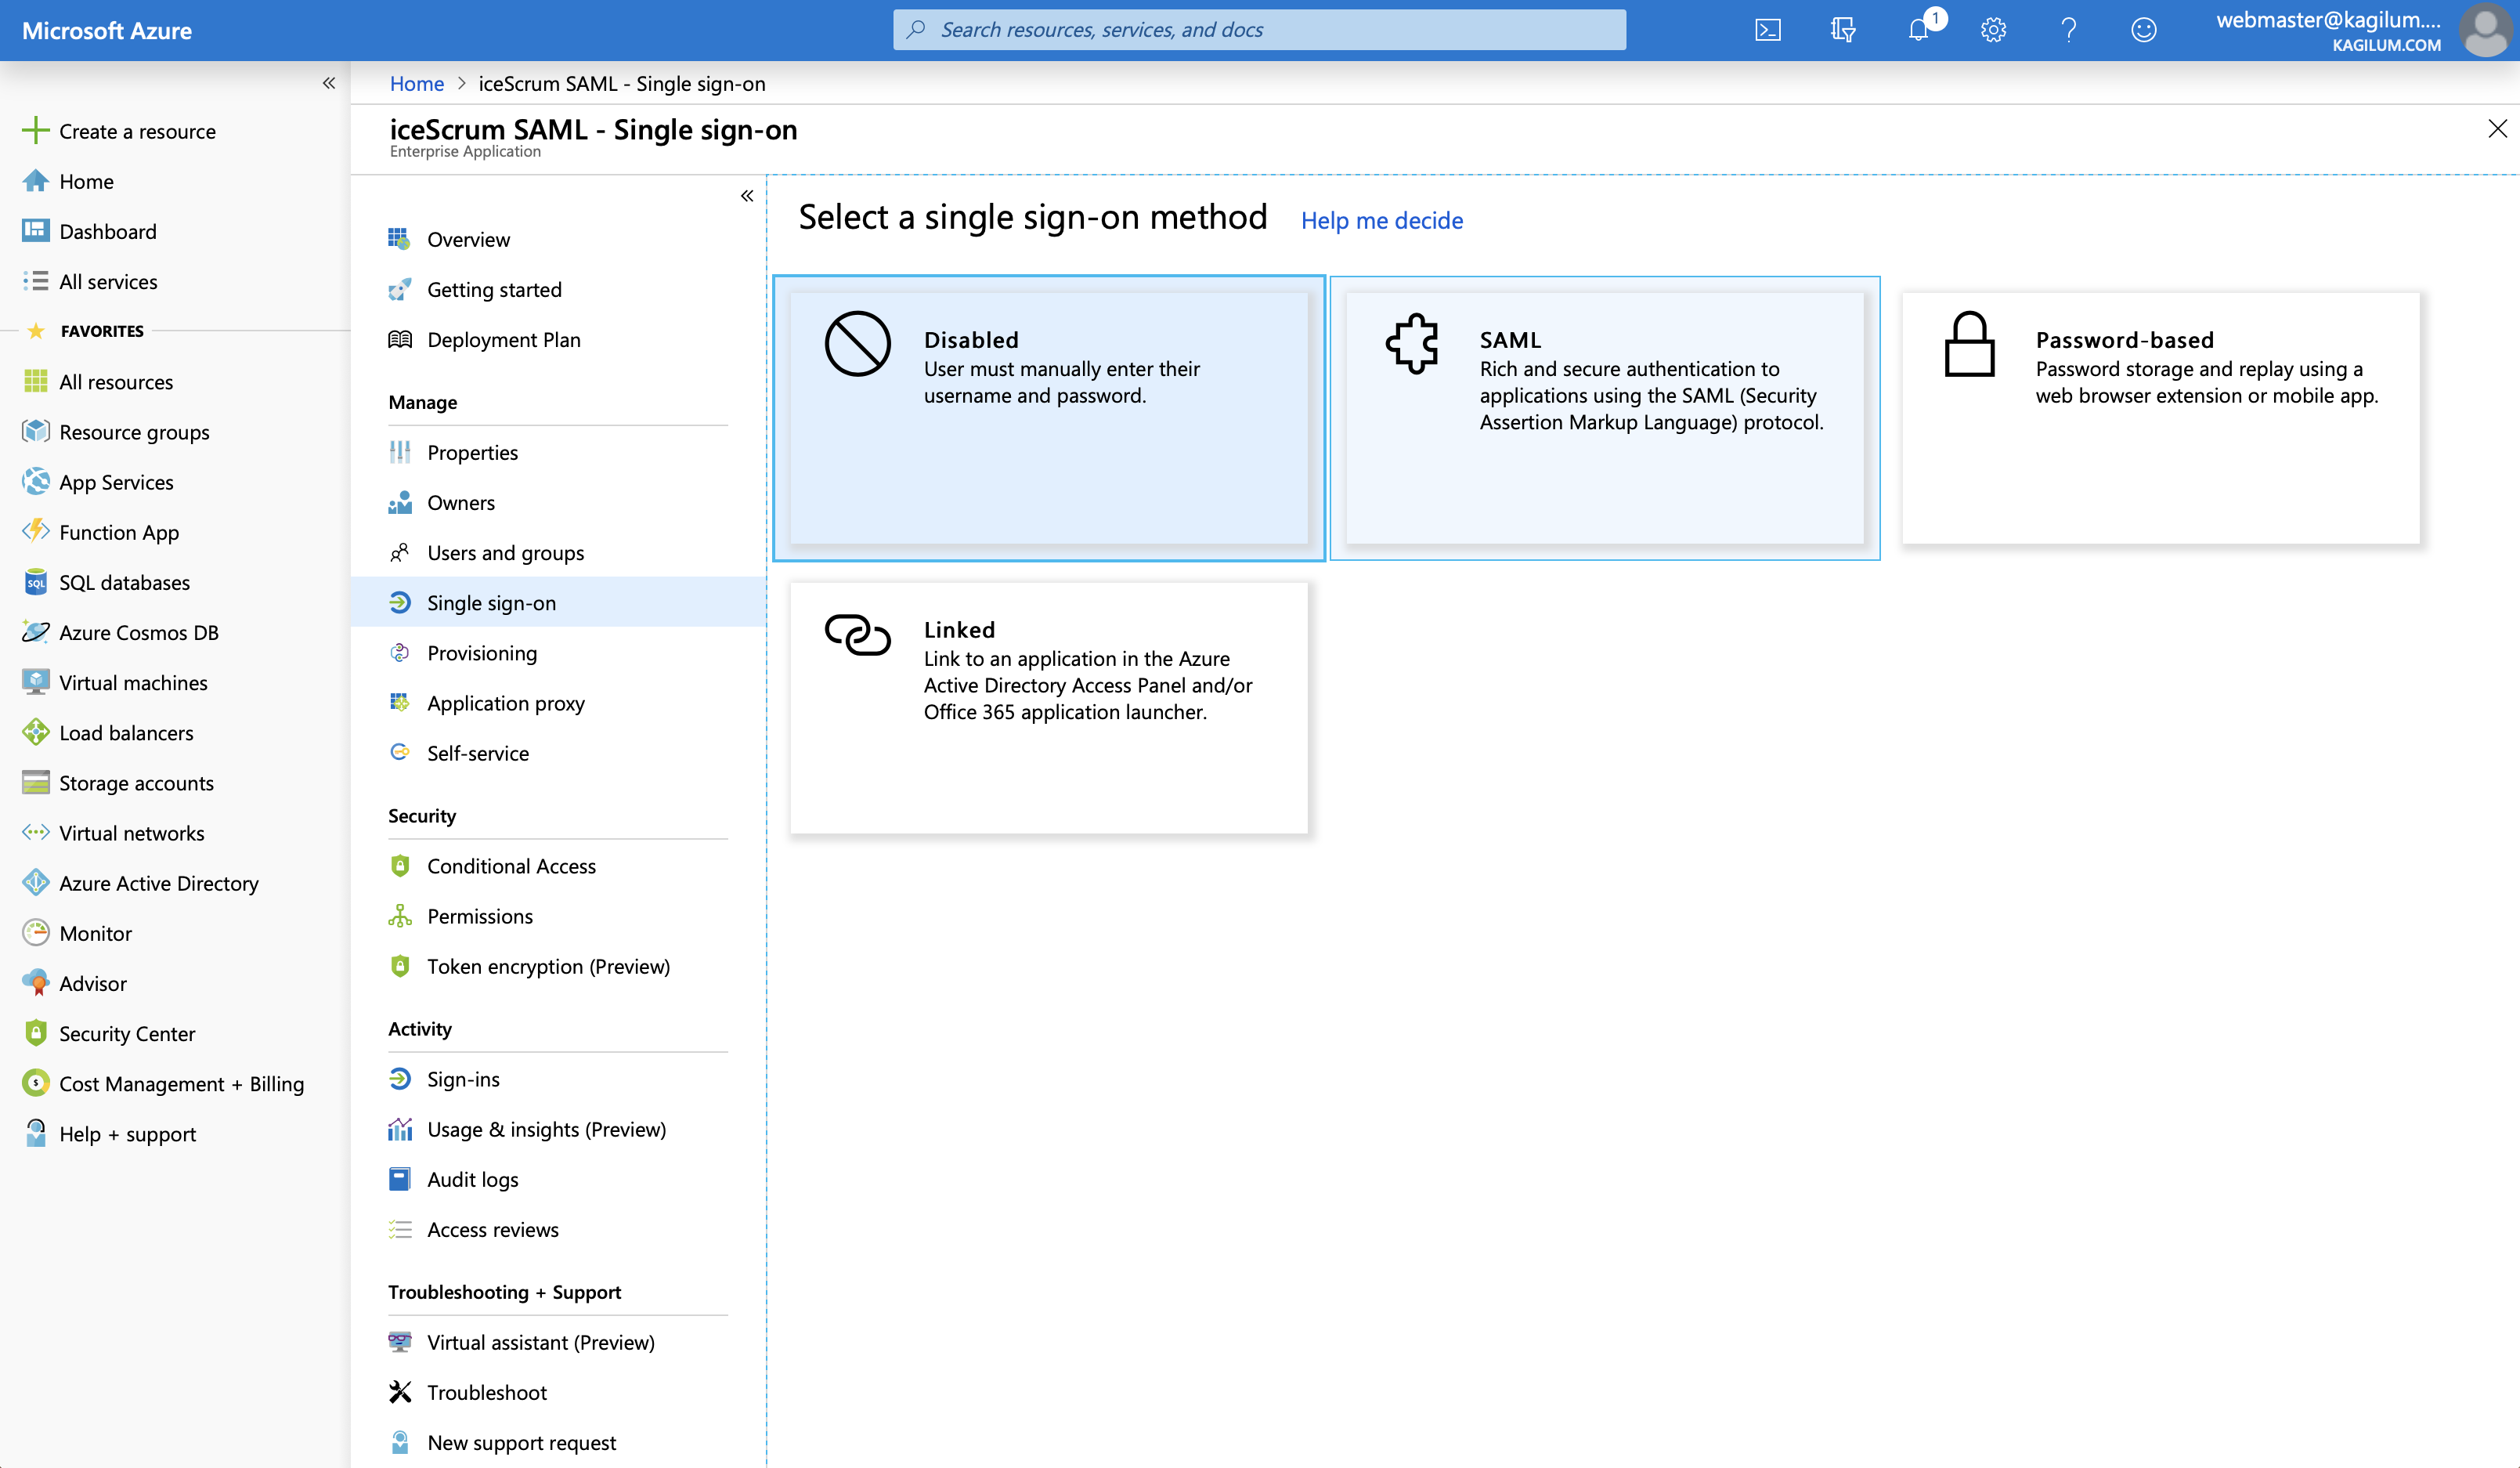This screenshot has width=2520, height=1468.
Task: Click Home in the breadcrumb
Action: click(x=416, y=83)
